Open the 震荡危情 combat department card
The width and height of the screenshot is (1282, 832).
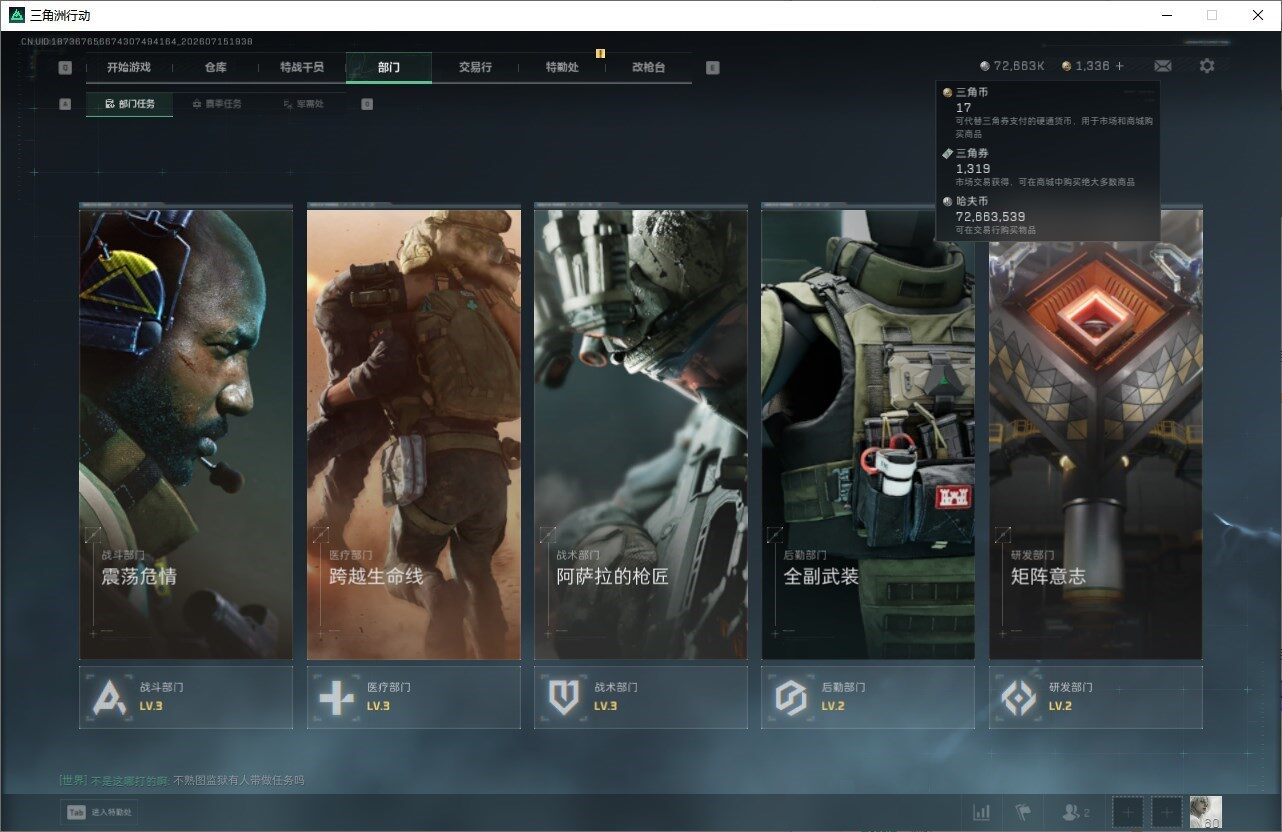click(x=186, y=433)
